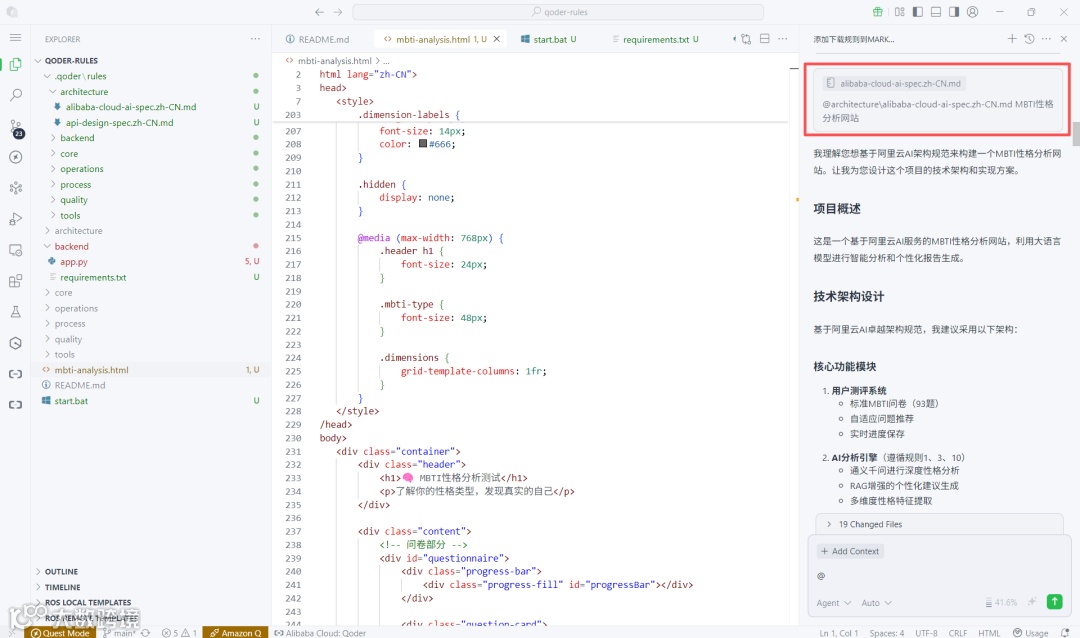Open the compare changes editor icon
The width and height of the screenshot is (1080, 638).
(745, 39)
